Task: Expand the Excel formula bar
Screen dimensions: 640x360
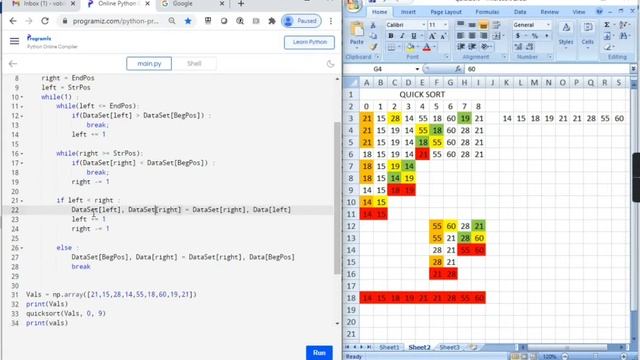Action: click(x=633, y=69)
